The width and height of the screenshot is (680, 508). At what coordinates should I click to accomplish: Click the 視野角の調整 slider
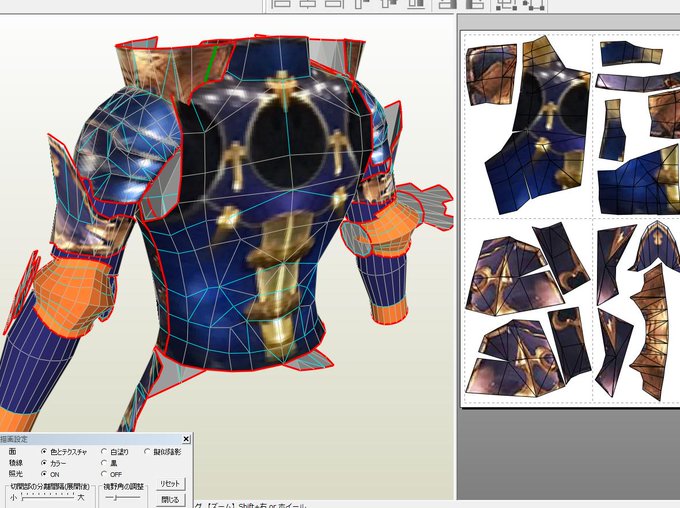pos(123,497)
